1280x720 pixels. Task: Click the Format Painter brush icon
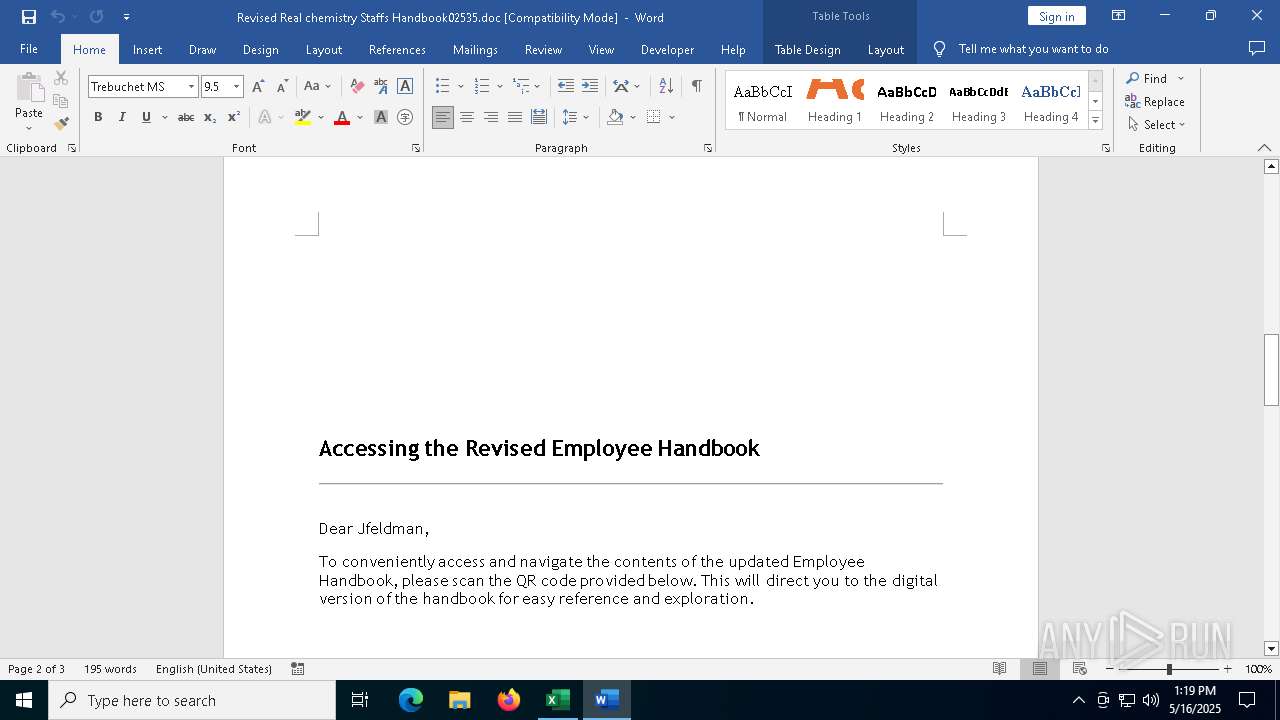(61, 124)
